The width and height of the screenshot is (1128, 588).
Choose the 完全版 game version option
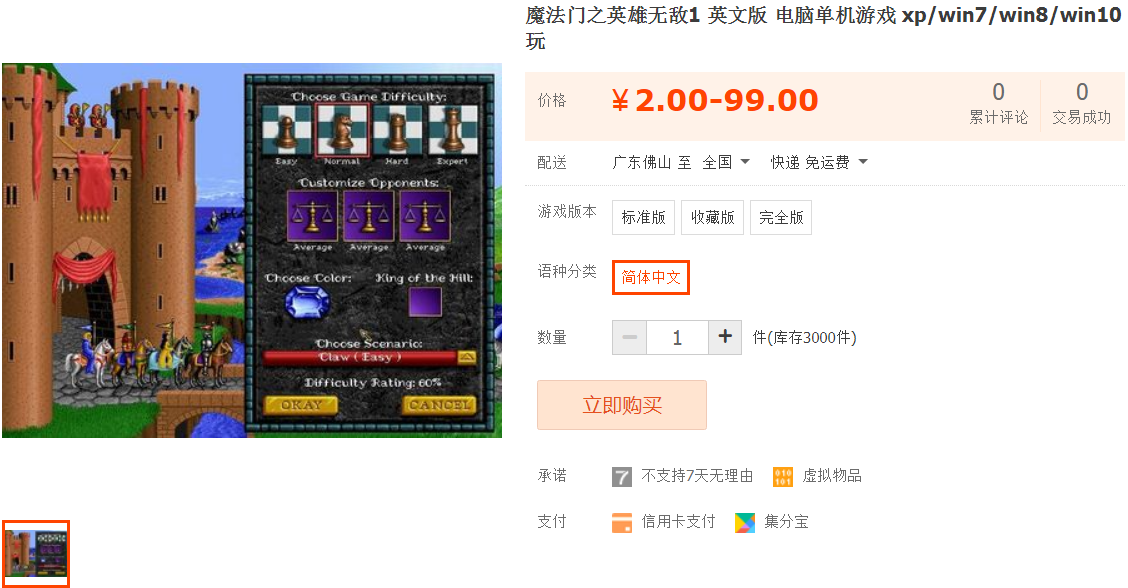click(x=781, y=217)
